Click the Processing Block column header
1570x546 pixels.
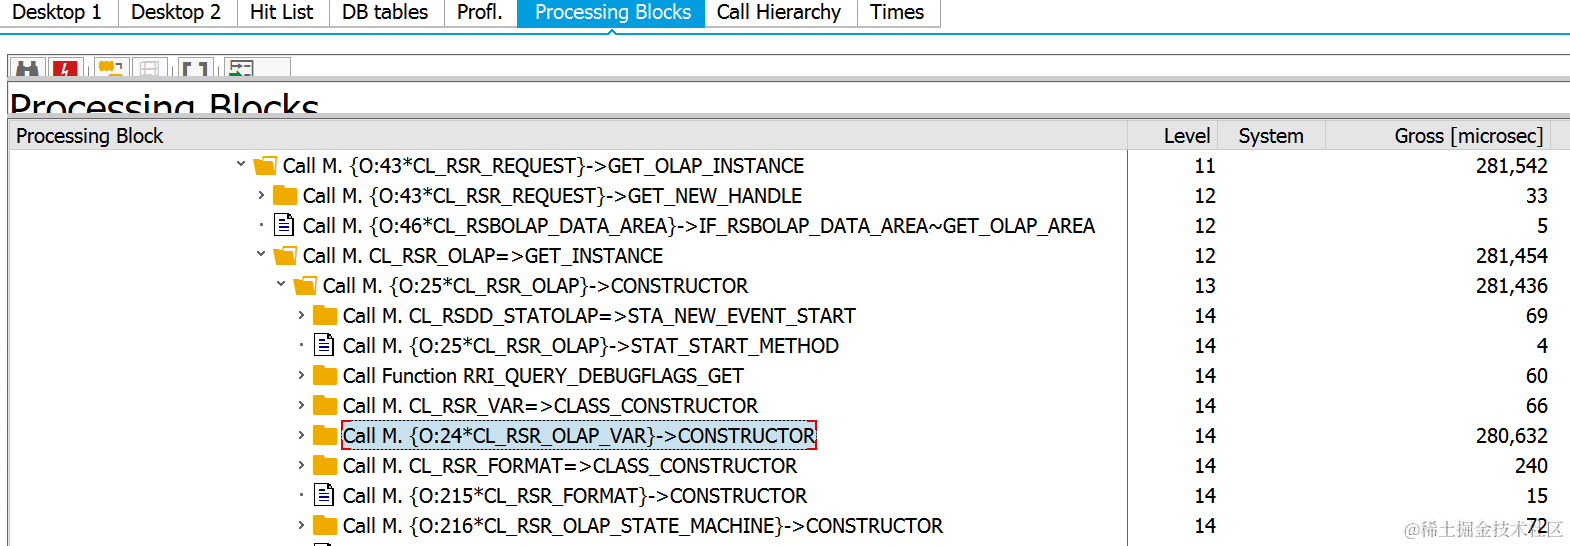(568, 136)
